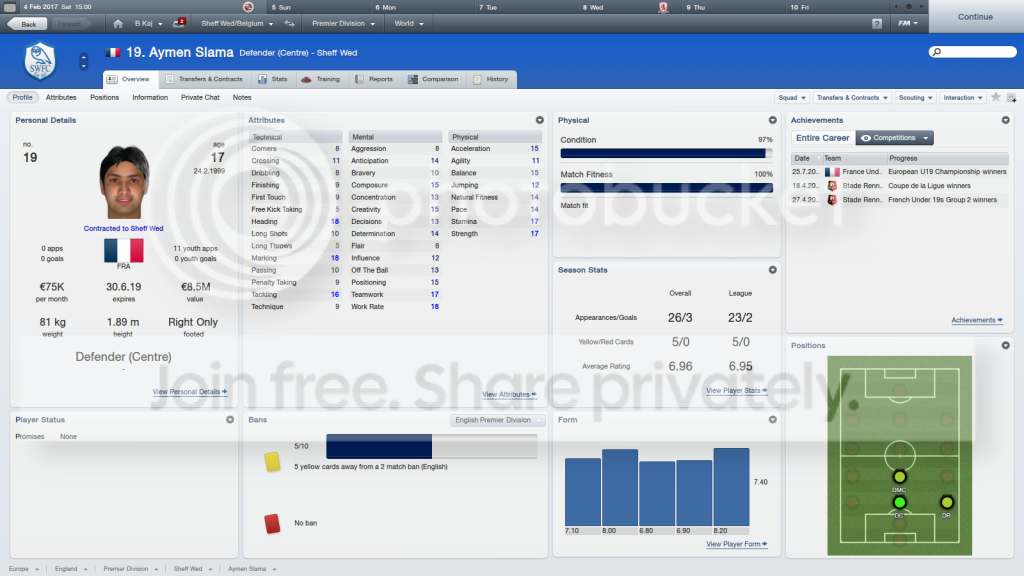Expand the Interaction actions dropdown
The image size is (1024, 576).
[x=963, y=98]
